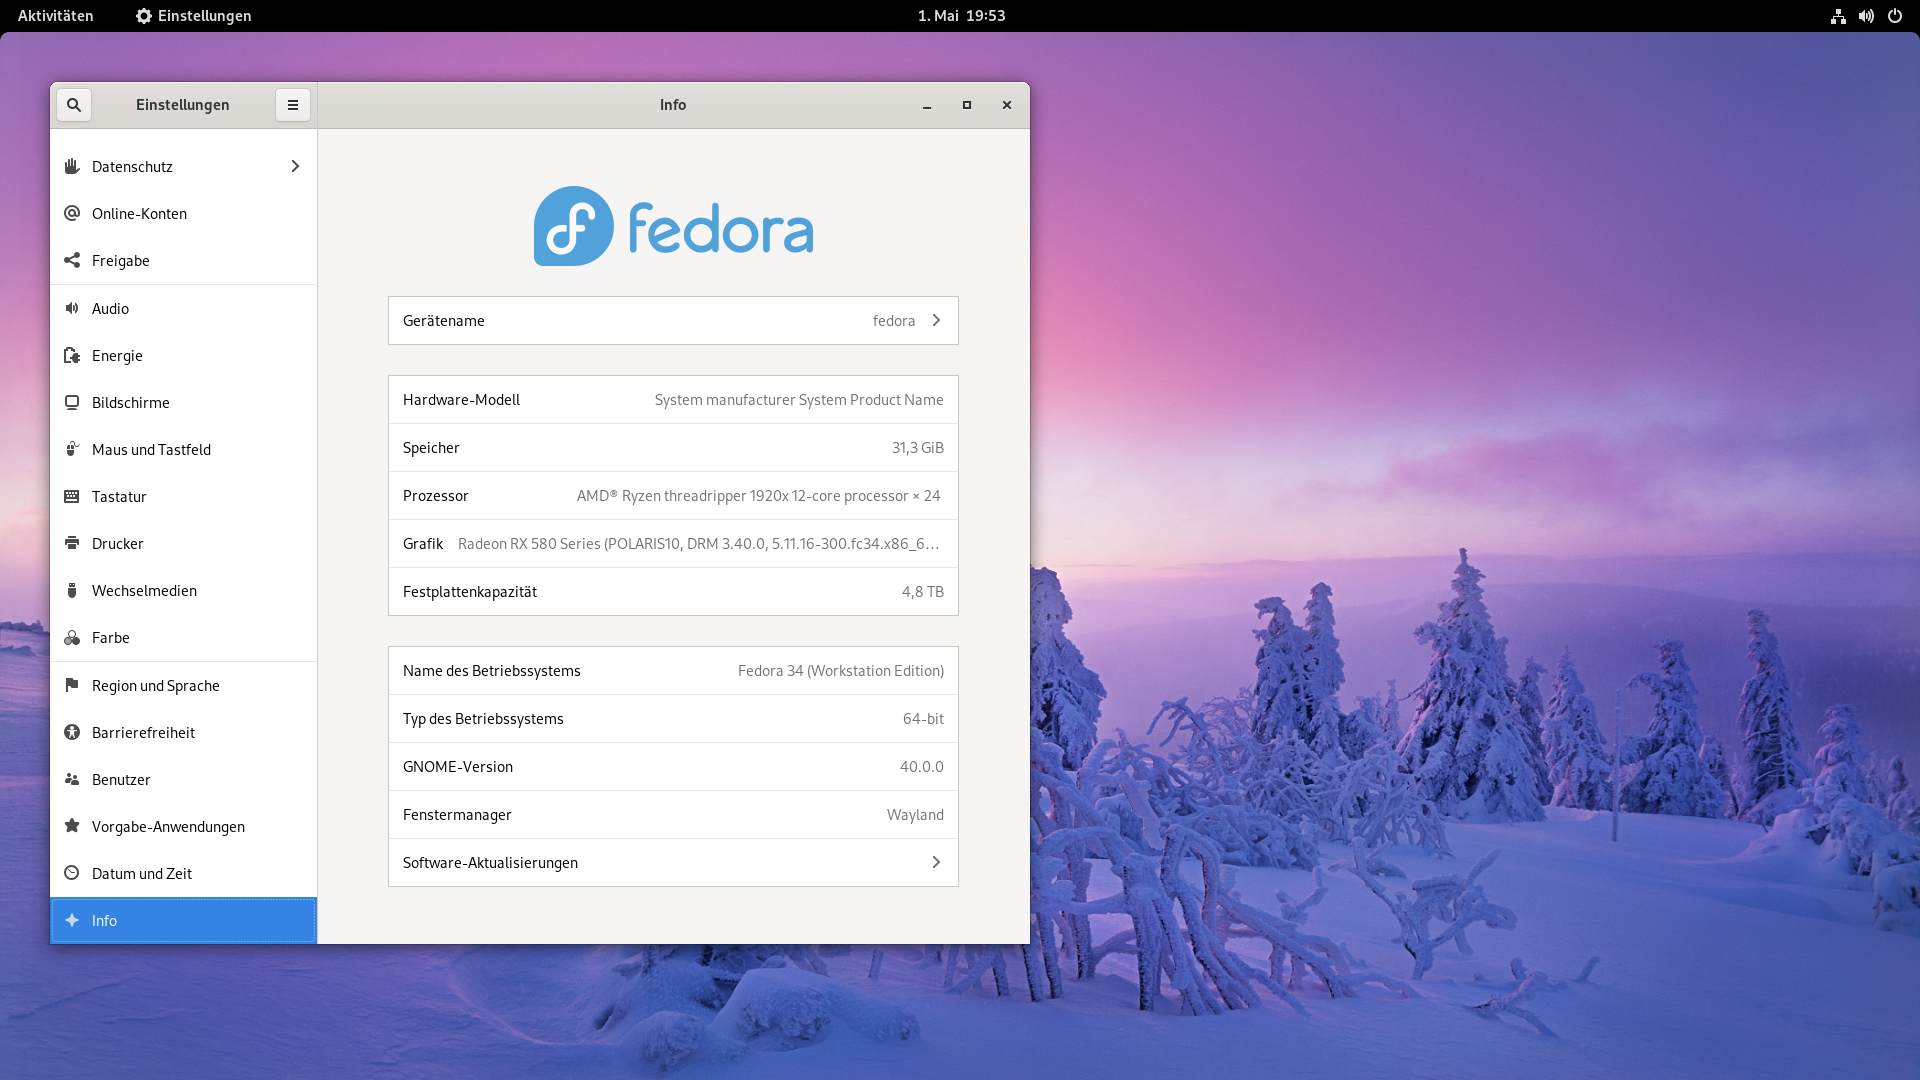Click the Freigabe share icon entry
This screenshot has height=1080, width=1920.
coord(72,261)
